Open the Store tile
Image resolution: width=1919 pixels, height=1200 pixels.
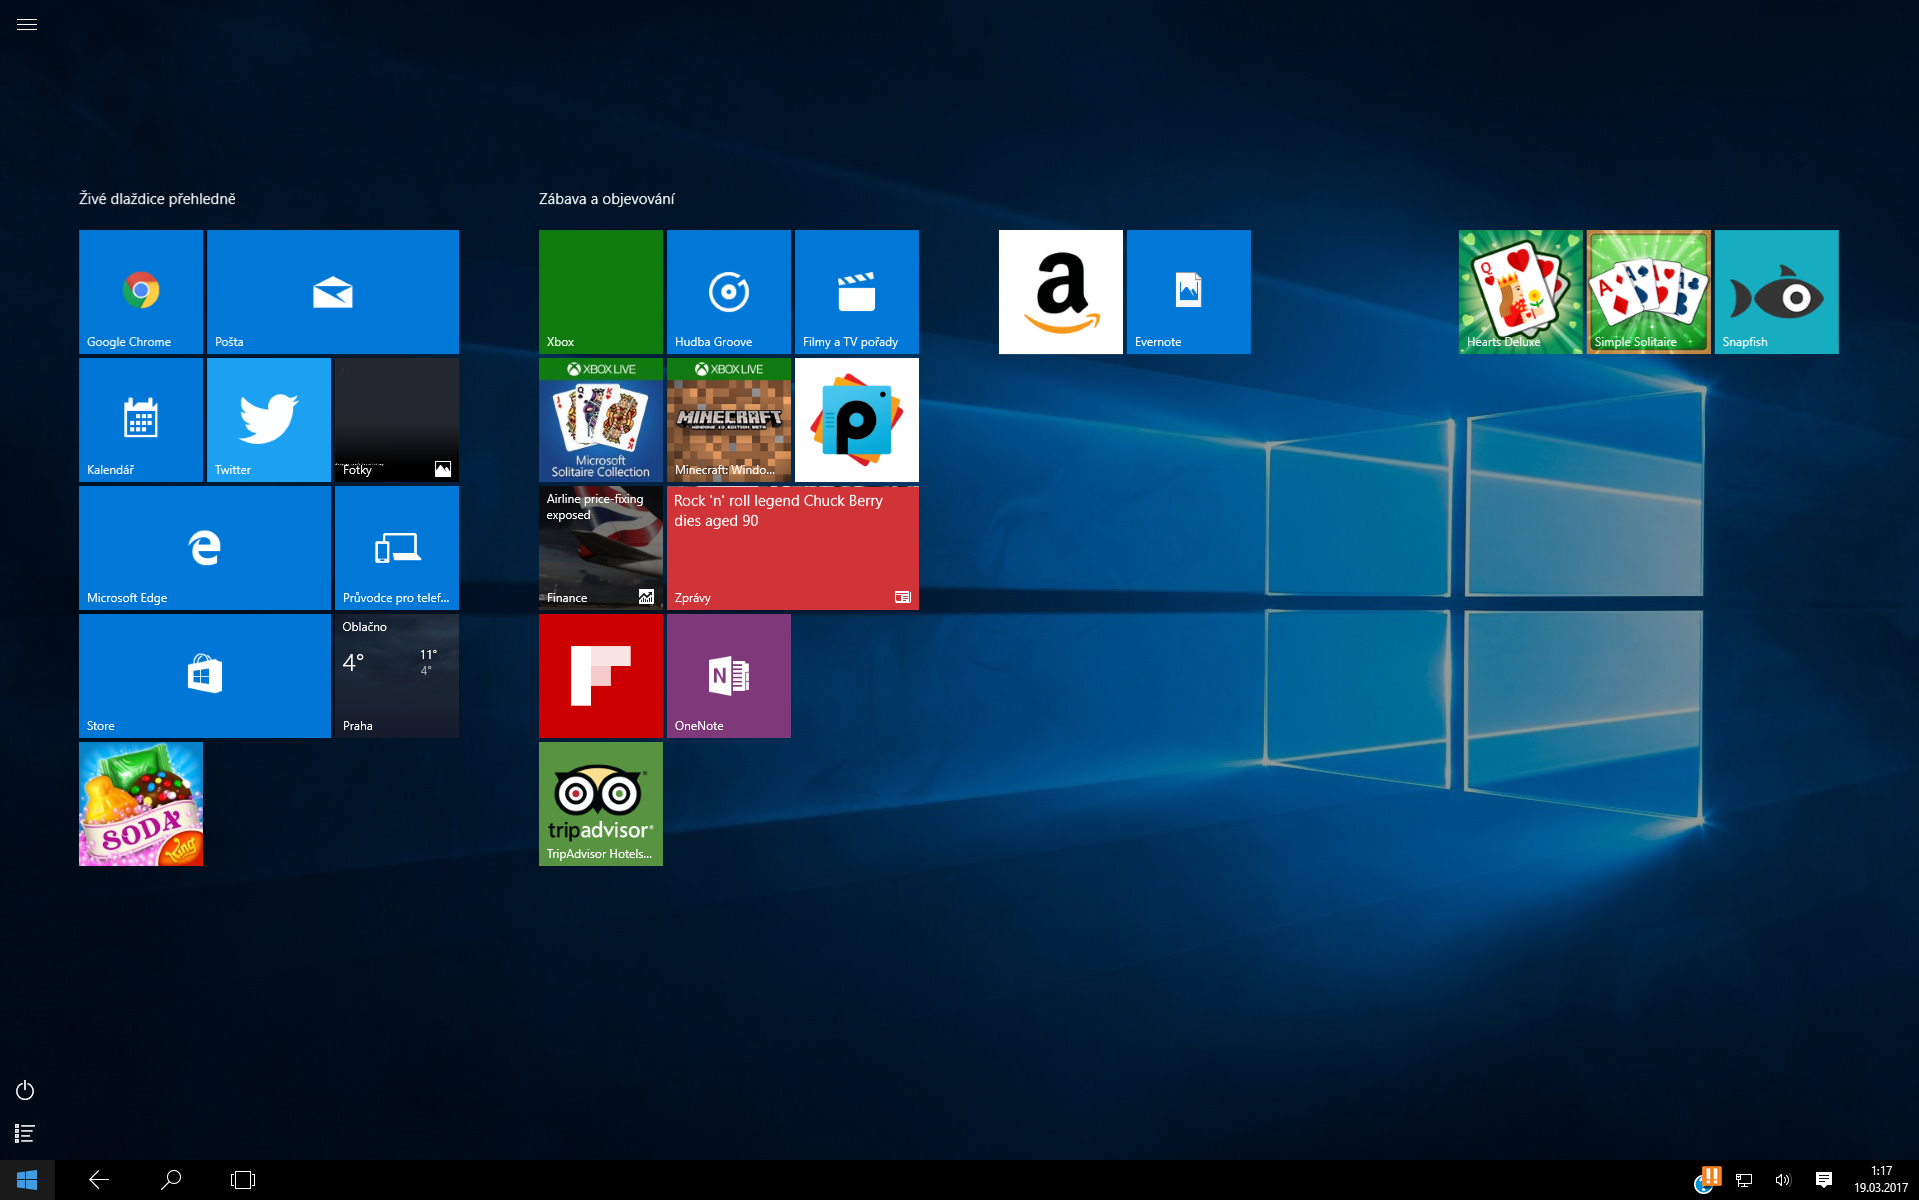[x=205, y=676]
